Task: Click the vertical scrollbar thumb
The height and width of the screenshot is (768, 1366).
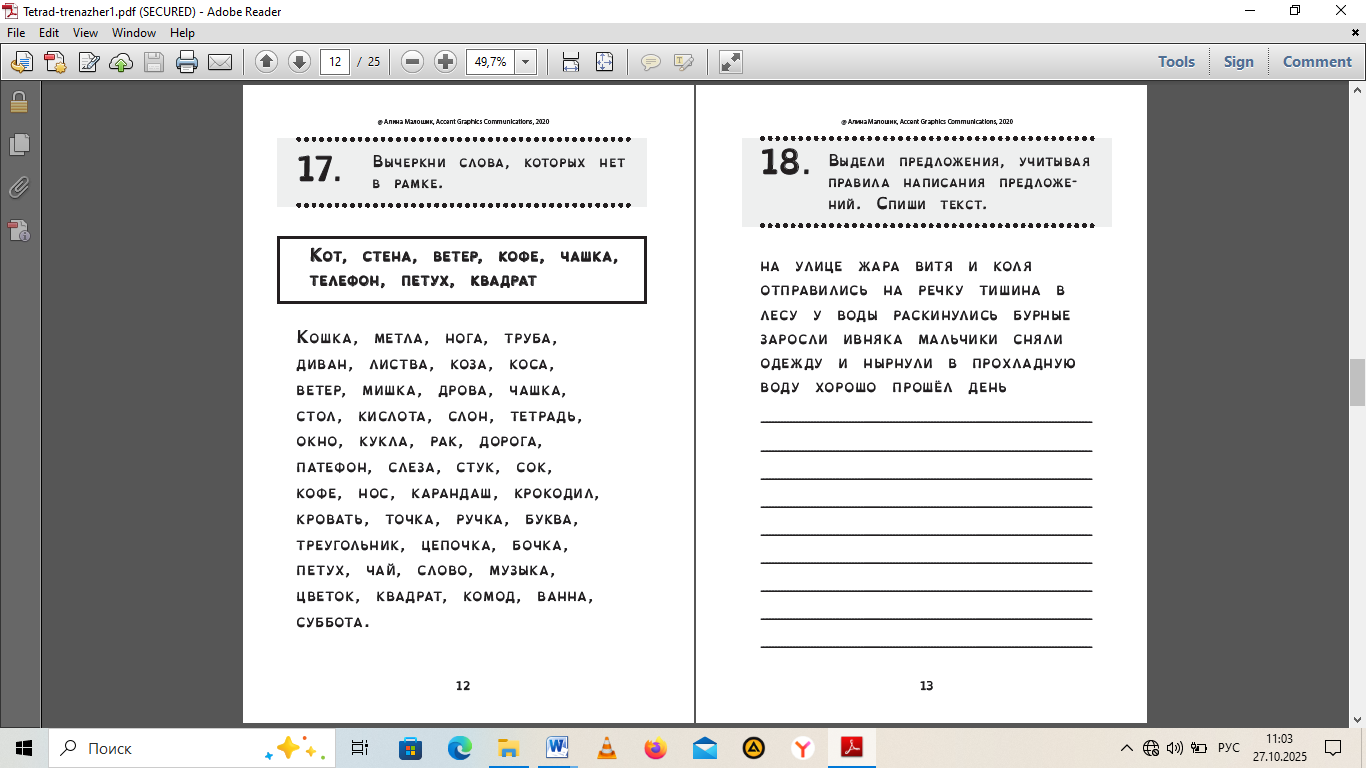Action: click(1357, 382)
